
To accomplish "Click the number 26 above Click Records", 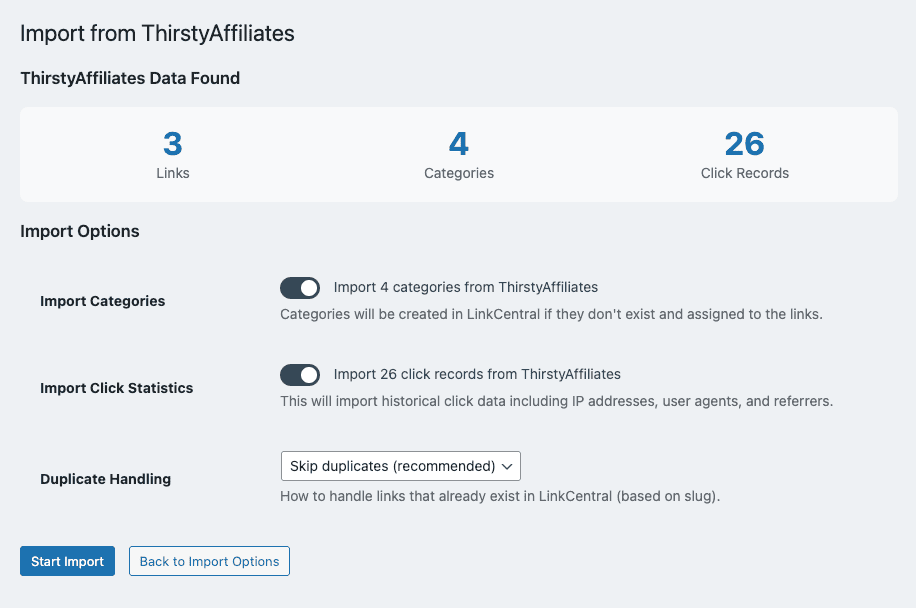I will pyautogui.click(x=745, y=144).
